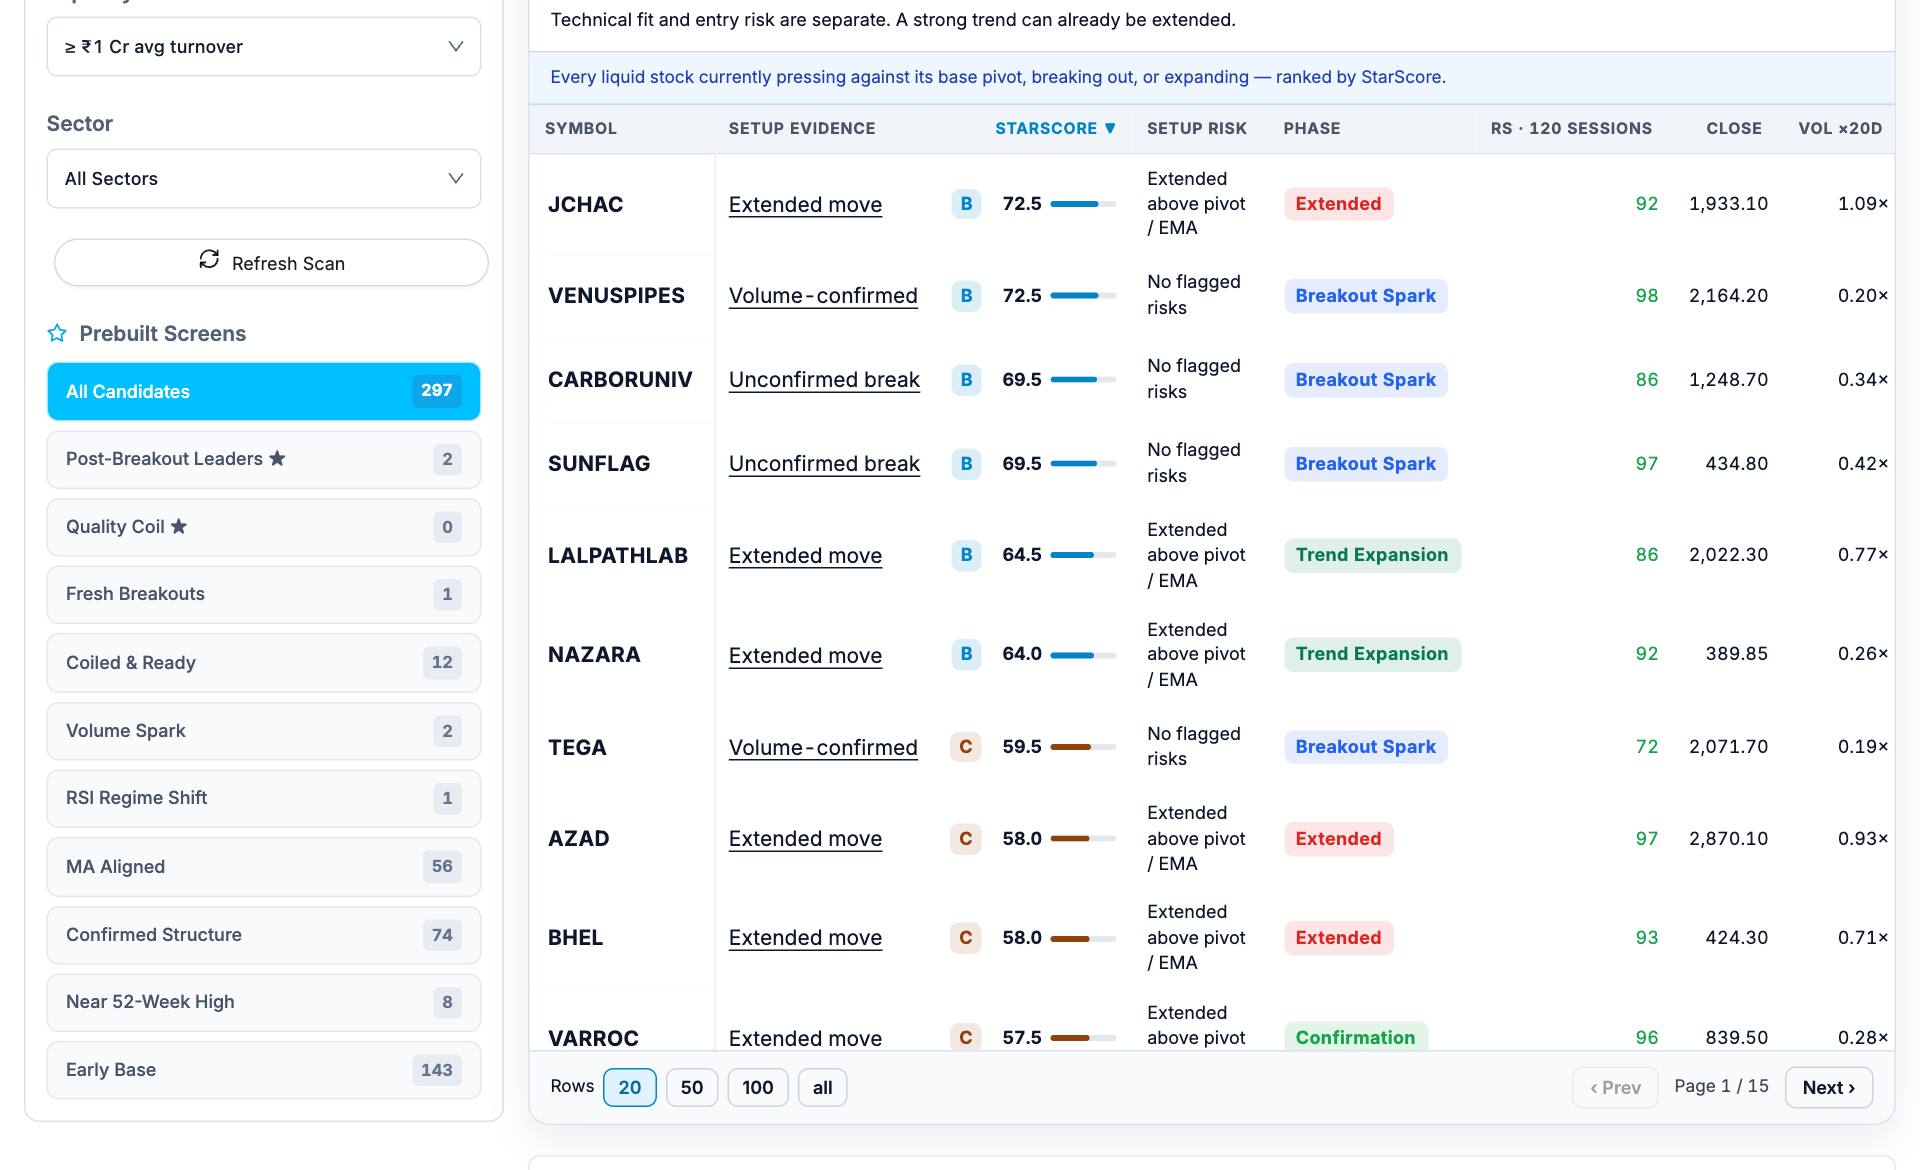Click the grade C badge for BHEL
Image resolution: width=1920 pixels, height=1170 pixels.
966,938
